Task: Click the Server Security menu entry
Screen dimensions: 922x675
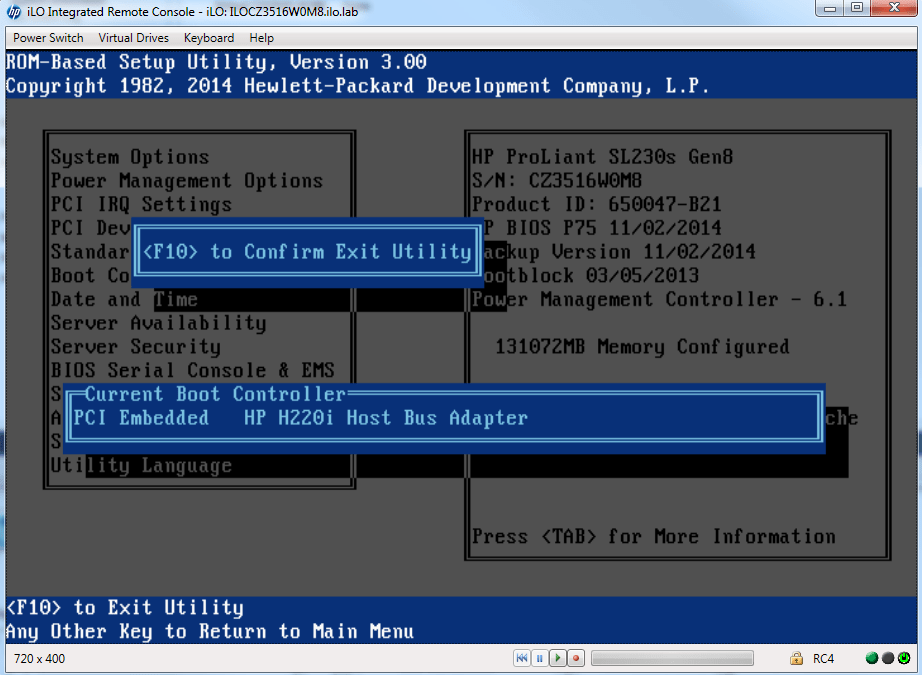Action: pos(136,347)
